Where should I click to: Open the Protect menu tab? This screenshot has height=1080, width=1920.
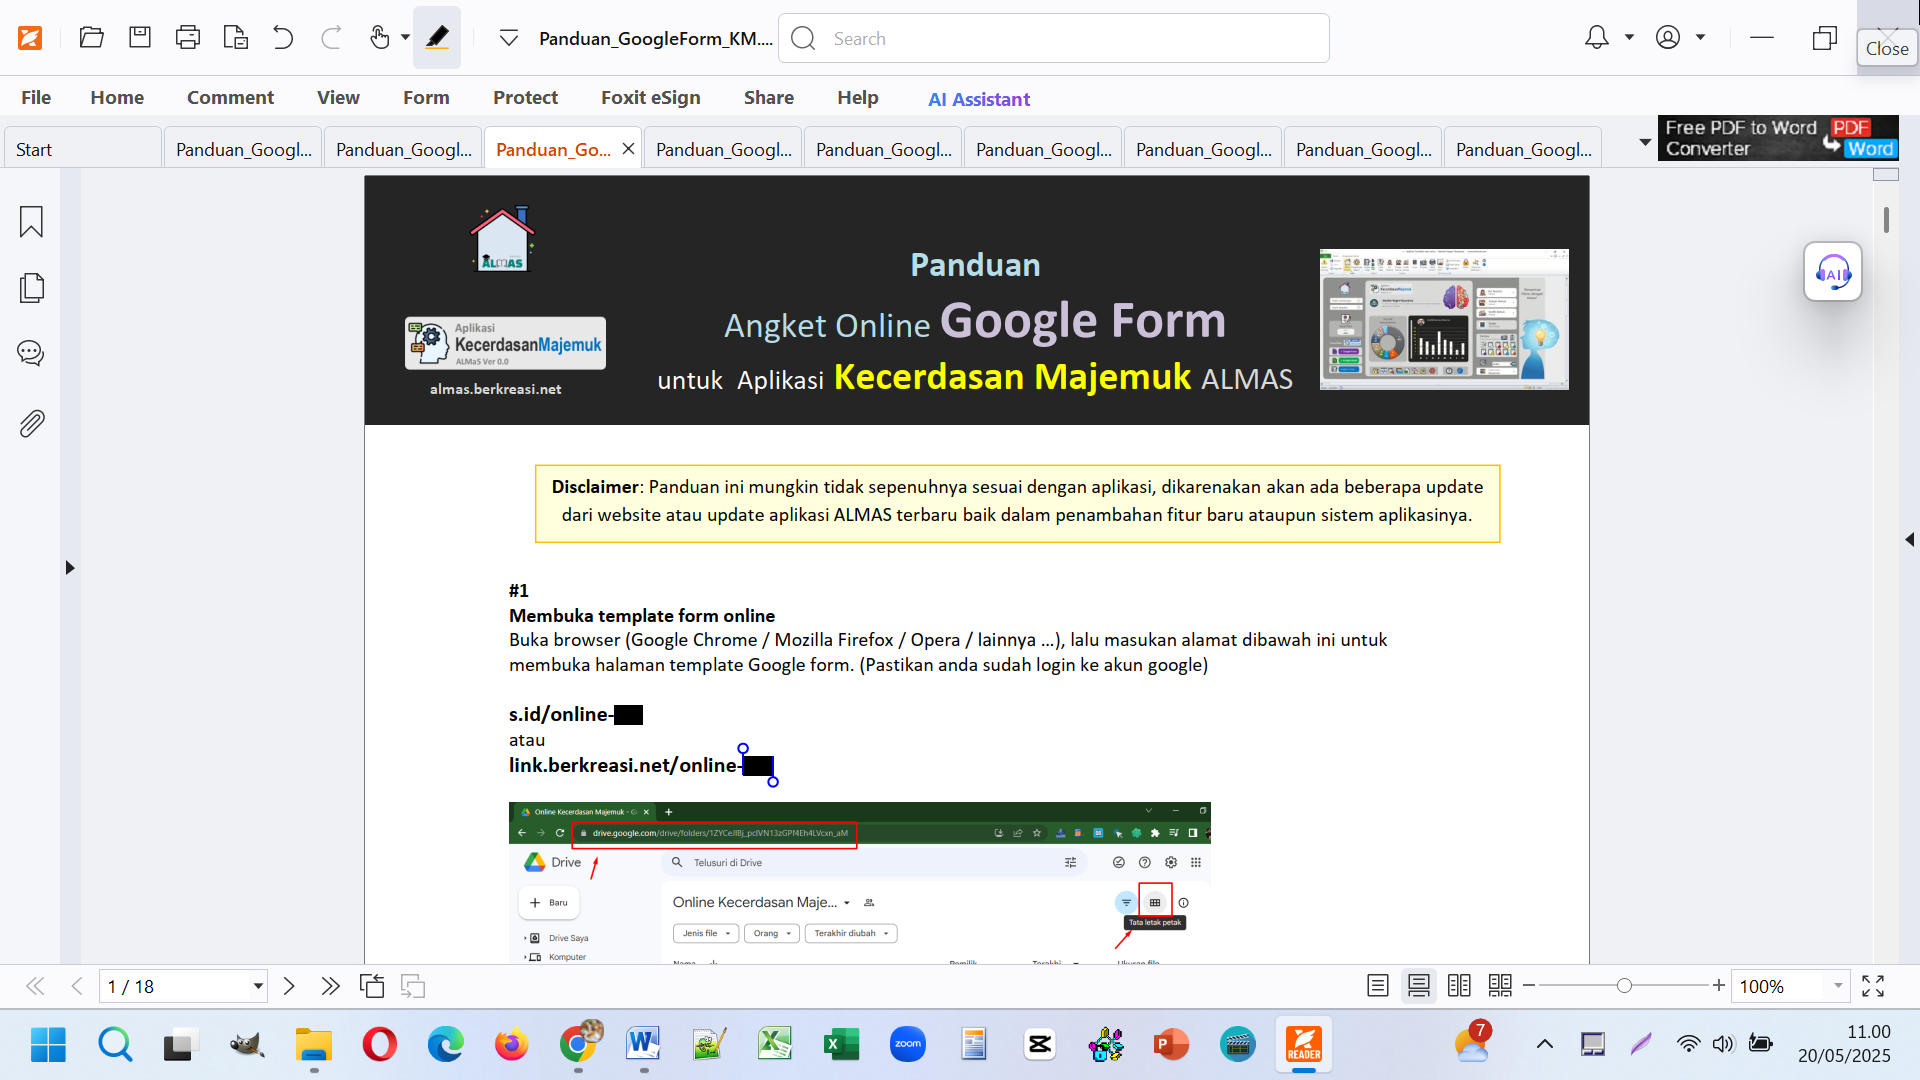coord(525,97)
